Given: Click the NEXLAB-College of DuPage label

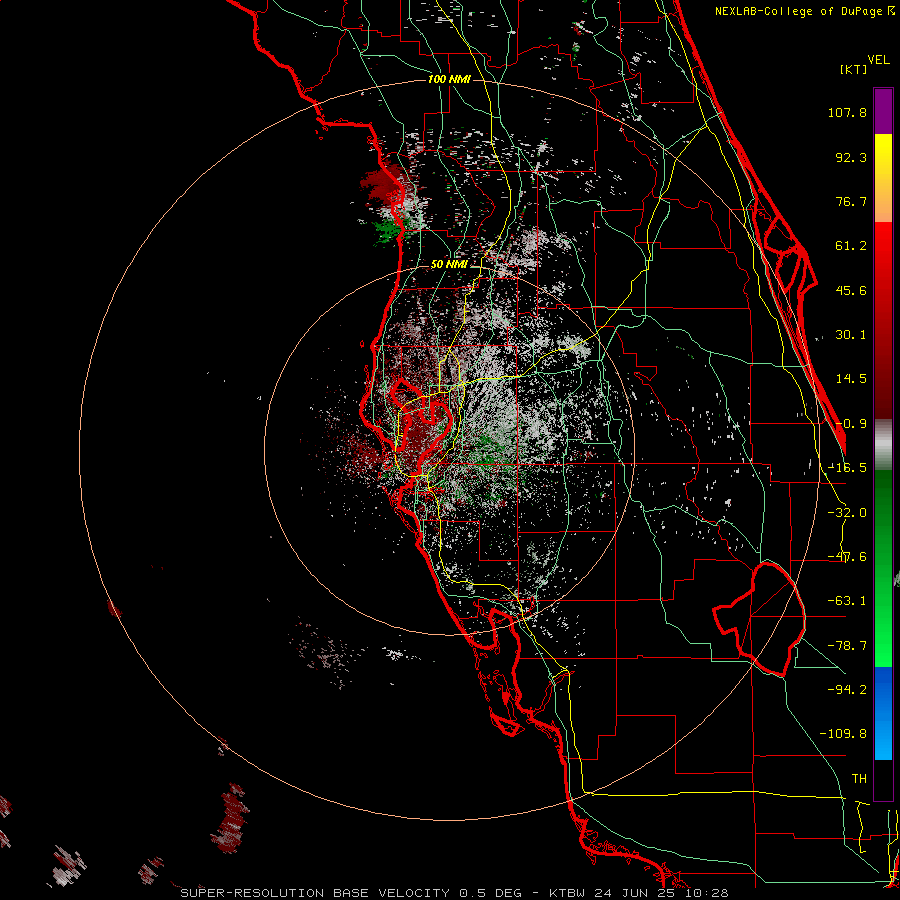Looking at the screenshot, I should click(798, 11).
